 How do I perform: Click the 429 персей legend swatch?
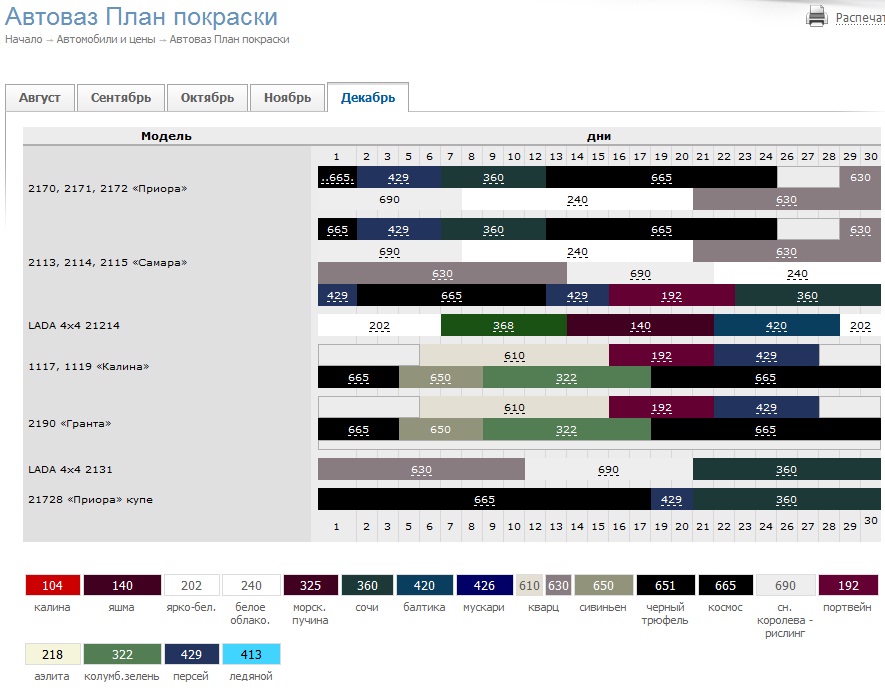pyautogui.click(x=191, y=654)
